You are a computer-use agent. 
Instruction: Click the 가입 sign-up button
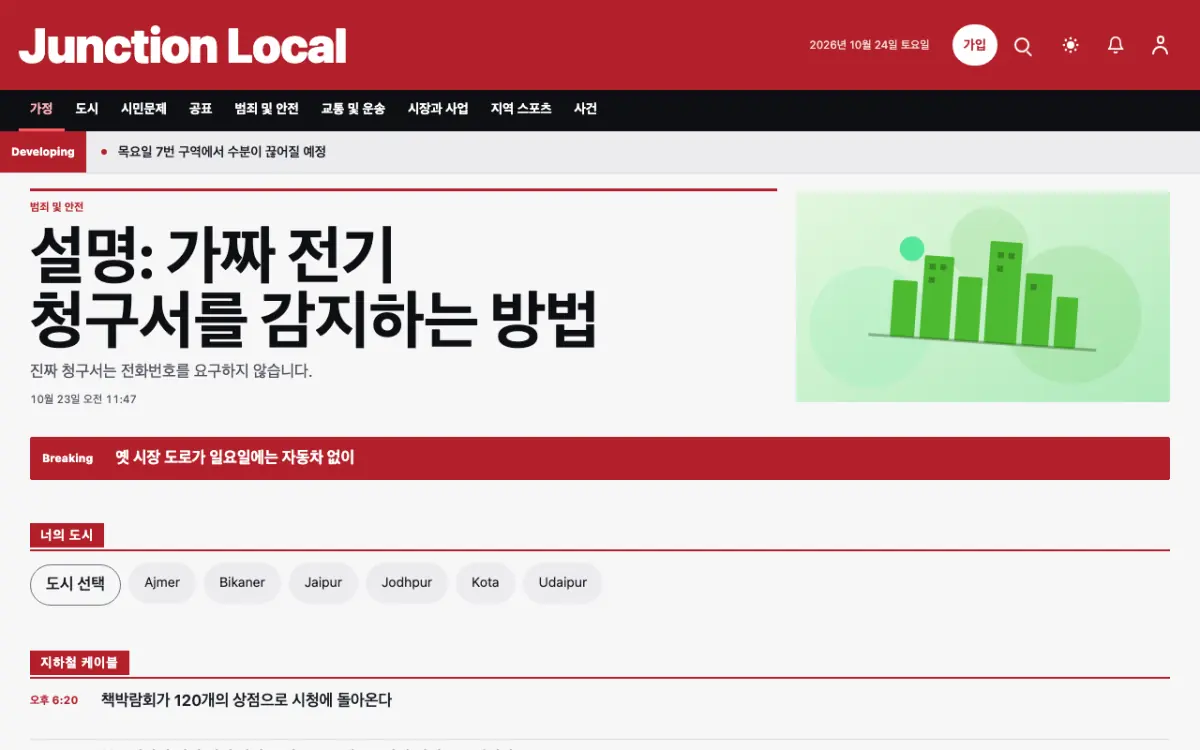pyautogui.click(x=975, y=45)
